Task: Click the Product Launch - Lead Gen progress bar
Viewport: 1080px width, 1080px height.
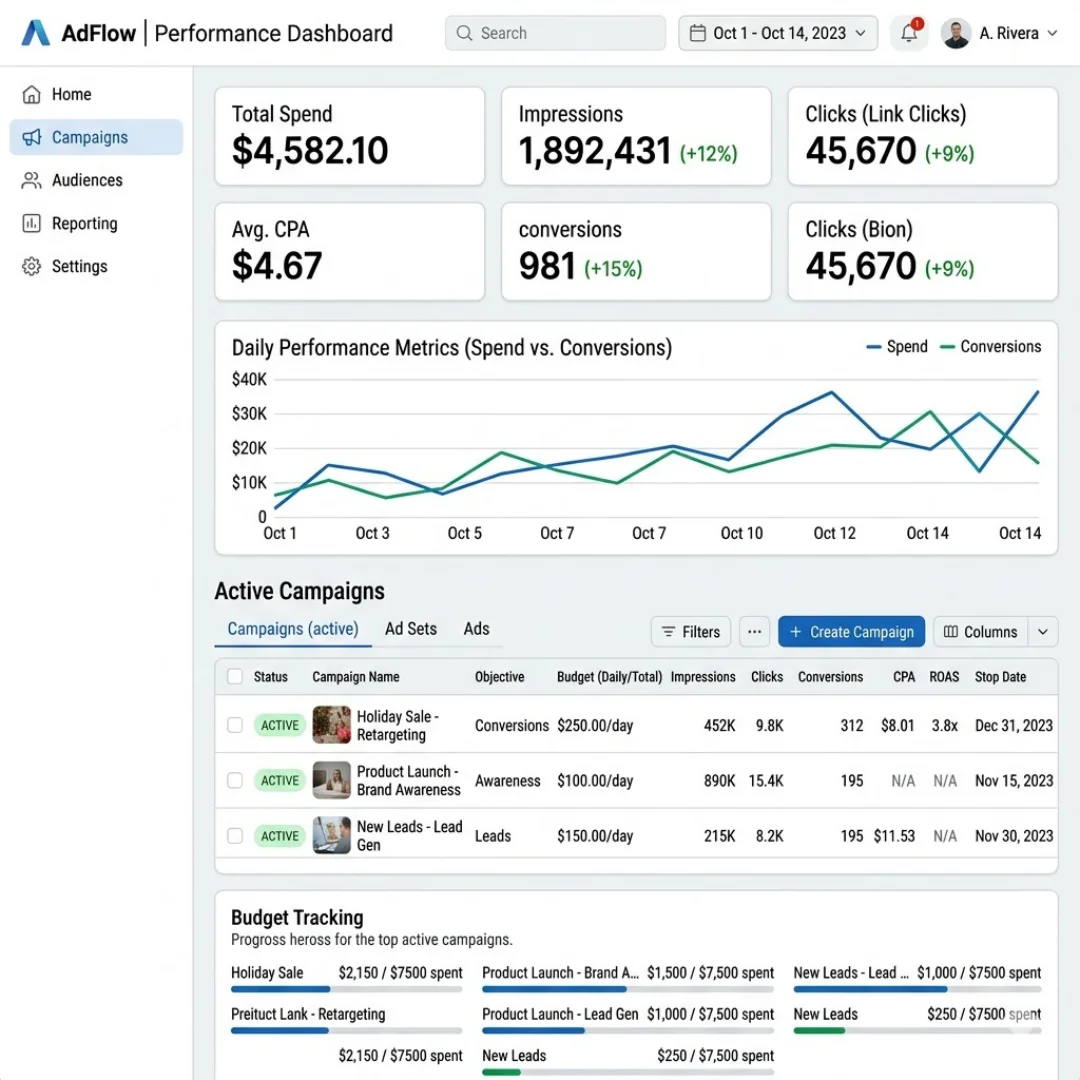Action: (627, 1030)
